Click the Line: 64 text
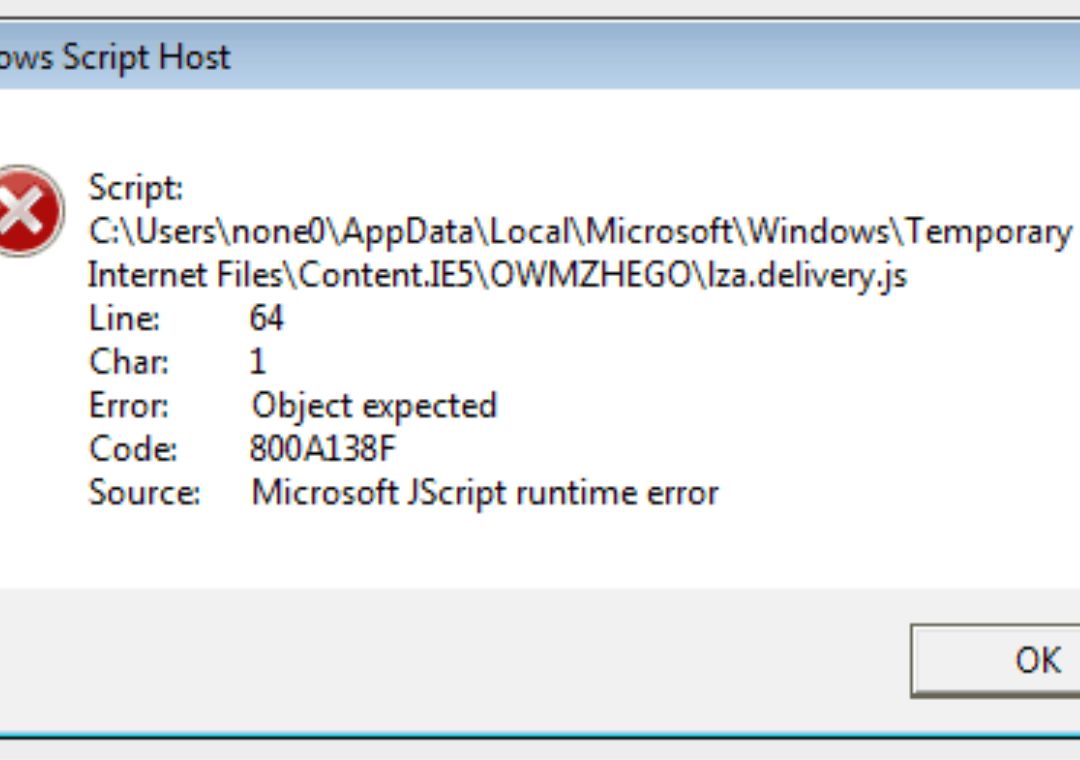 pos(185,318)
